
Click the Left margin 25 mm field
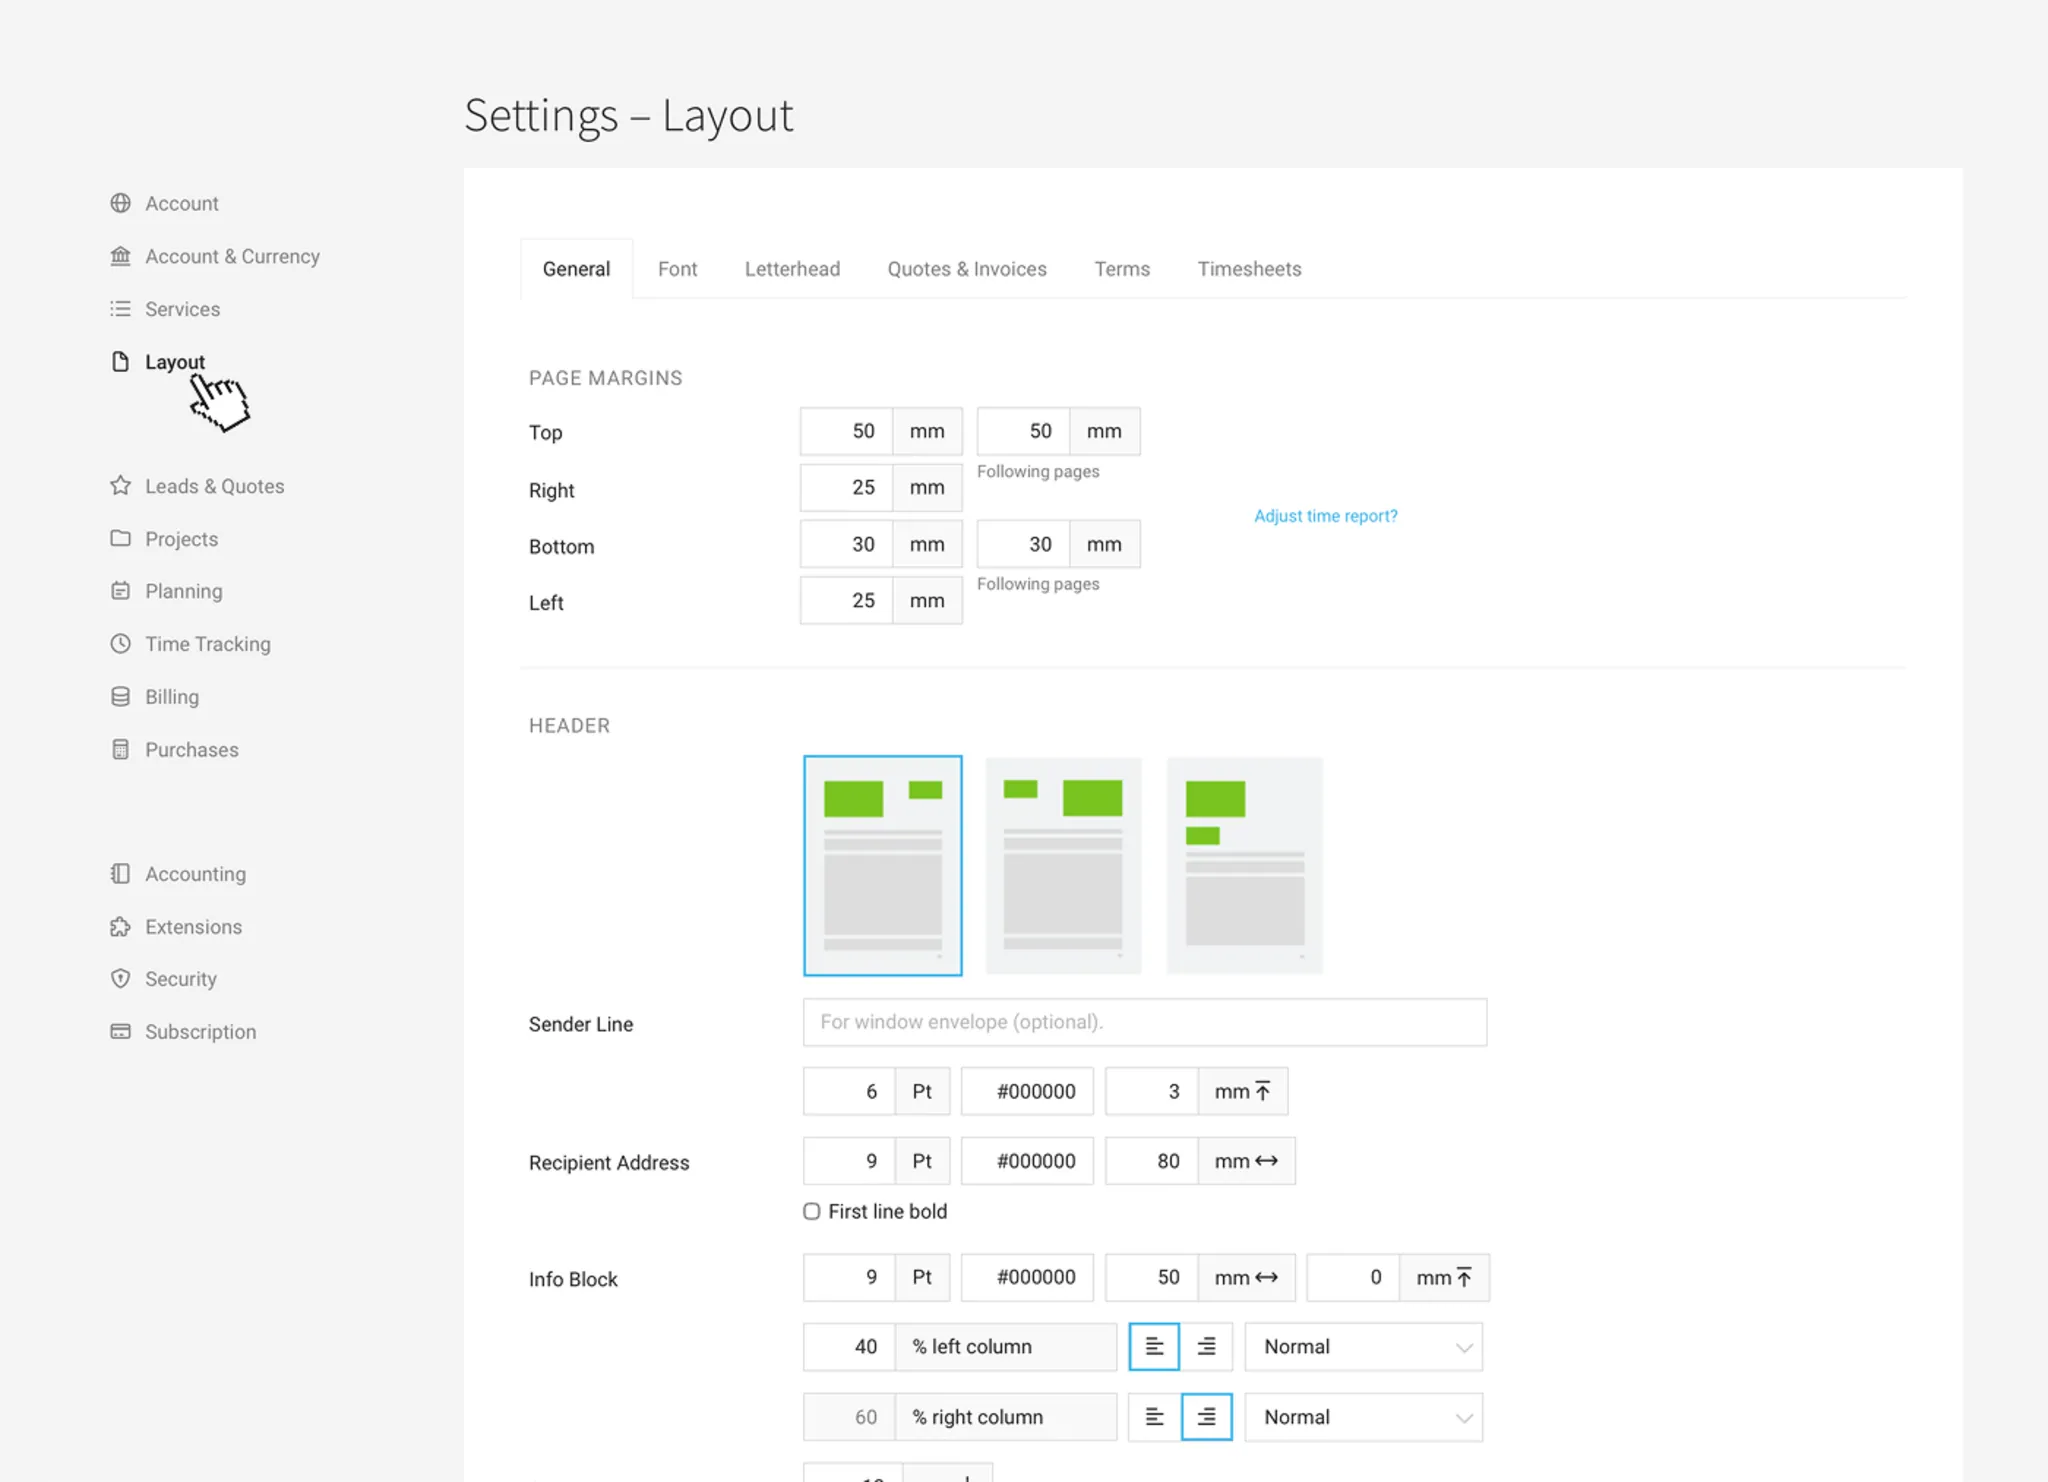846,600
